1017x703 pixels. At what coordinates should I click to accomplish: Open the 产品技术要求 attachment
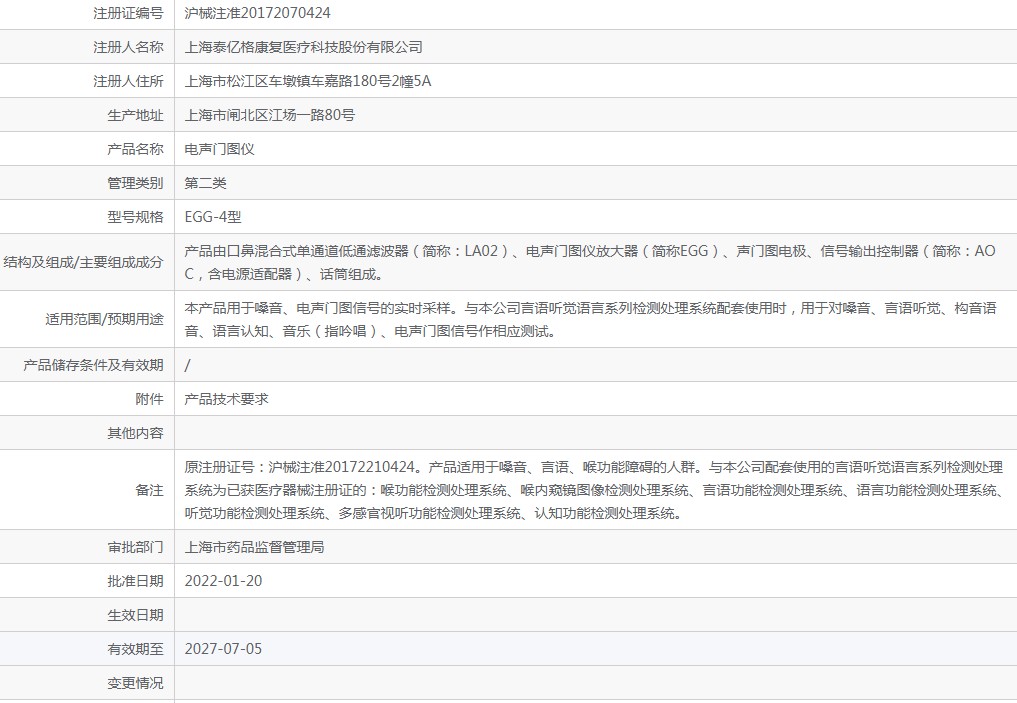pos(226,399)
